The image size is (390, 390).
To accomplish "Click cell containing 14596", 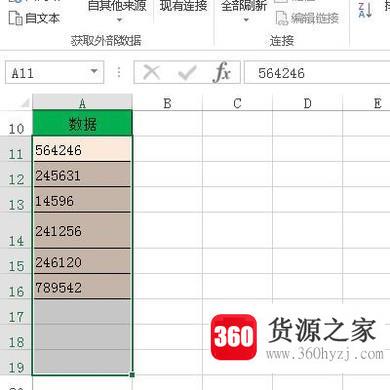I will pos(82,200).
